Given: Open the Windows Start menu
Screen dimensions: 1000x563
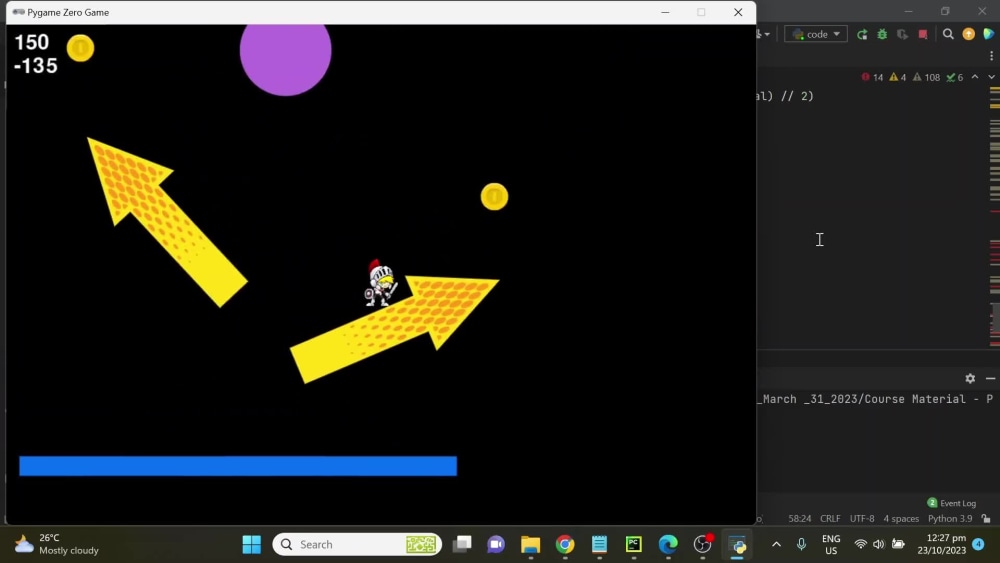Looking at the screenshot, I should tap(251, 545).
